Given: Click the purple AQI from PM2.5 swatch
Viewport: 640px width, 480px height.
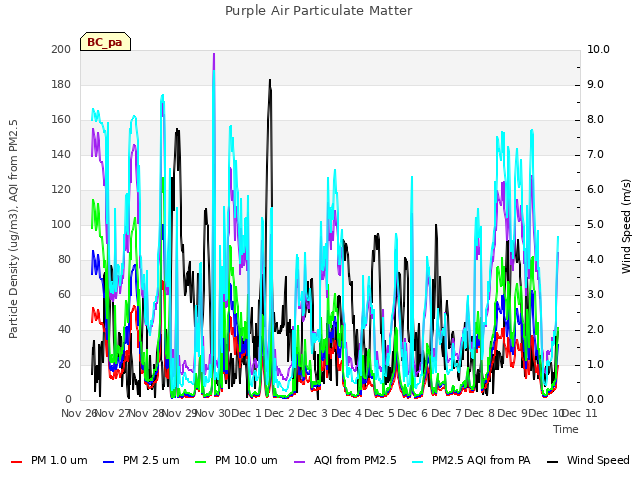Looking at the screenshot, I should click(300, 461).
